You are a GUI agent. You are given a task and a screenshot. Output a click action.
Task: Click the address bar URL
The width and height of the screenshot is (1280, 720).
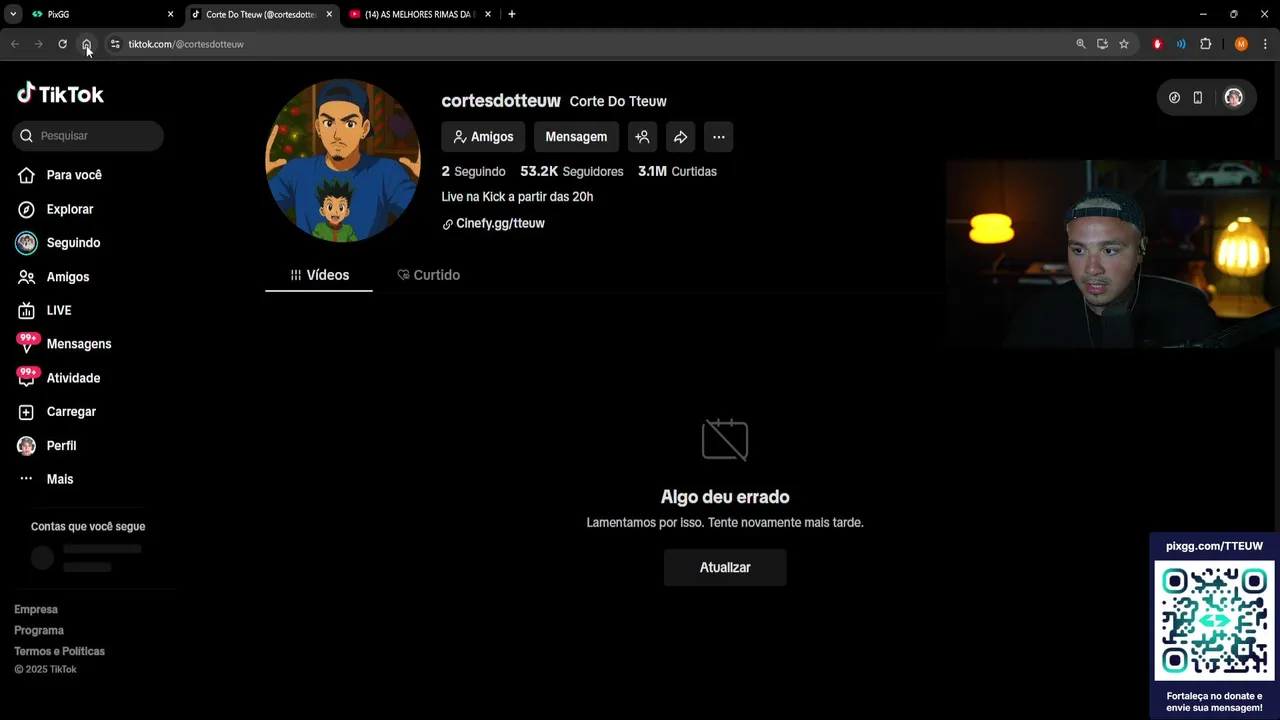click(186, 44)
